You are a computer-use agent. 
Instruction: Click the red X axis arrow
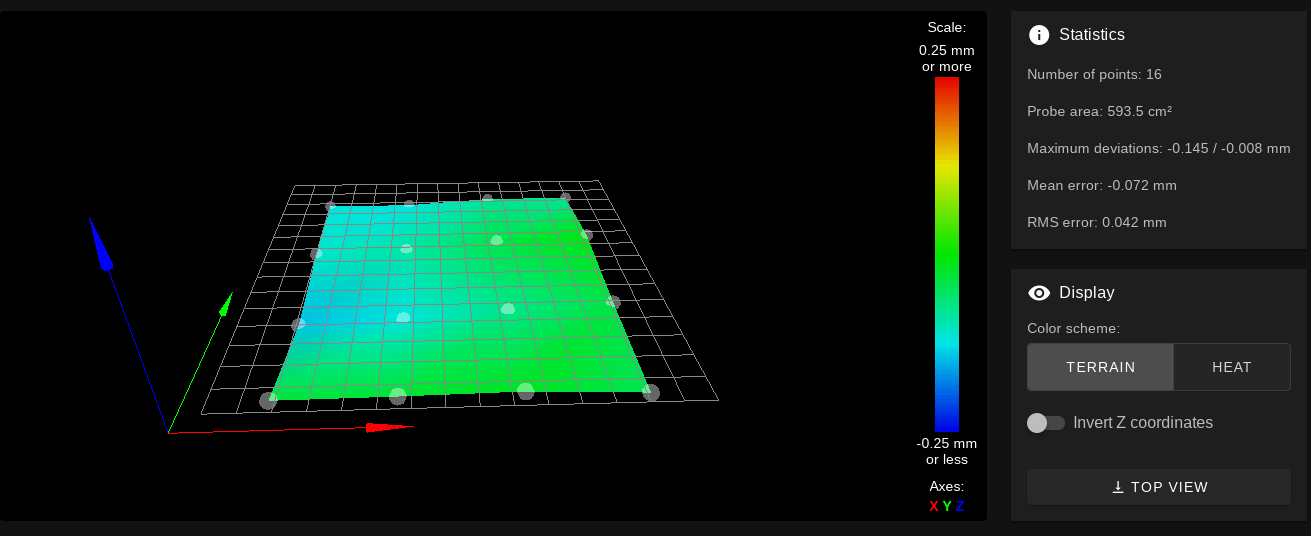click(389, 427)
